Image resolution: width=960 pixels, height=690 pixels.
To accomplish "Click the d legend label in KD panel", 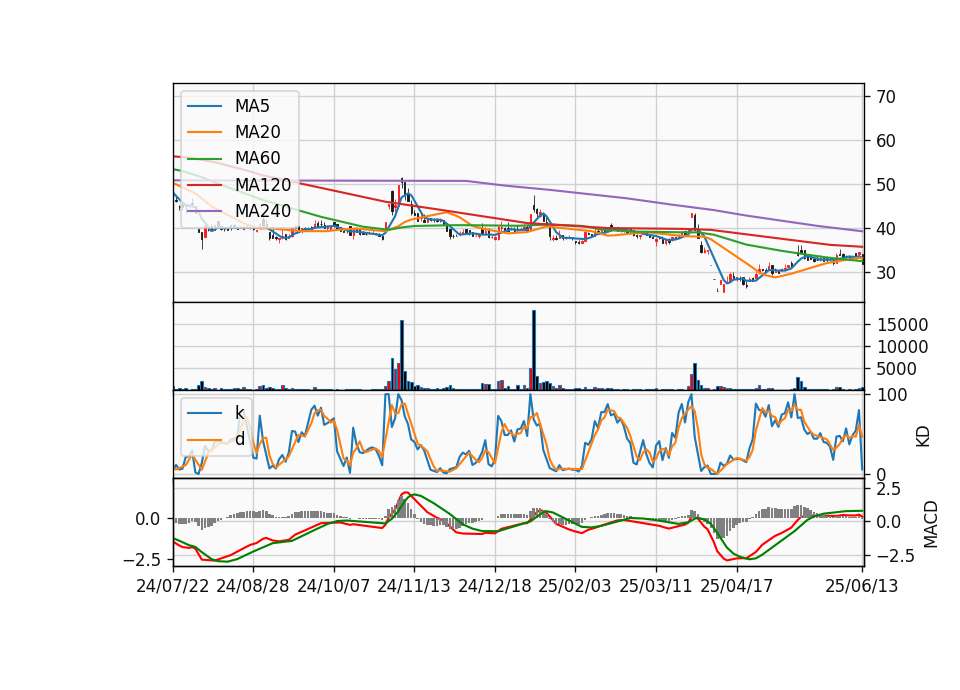I will [239, 439].
